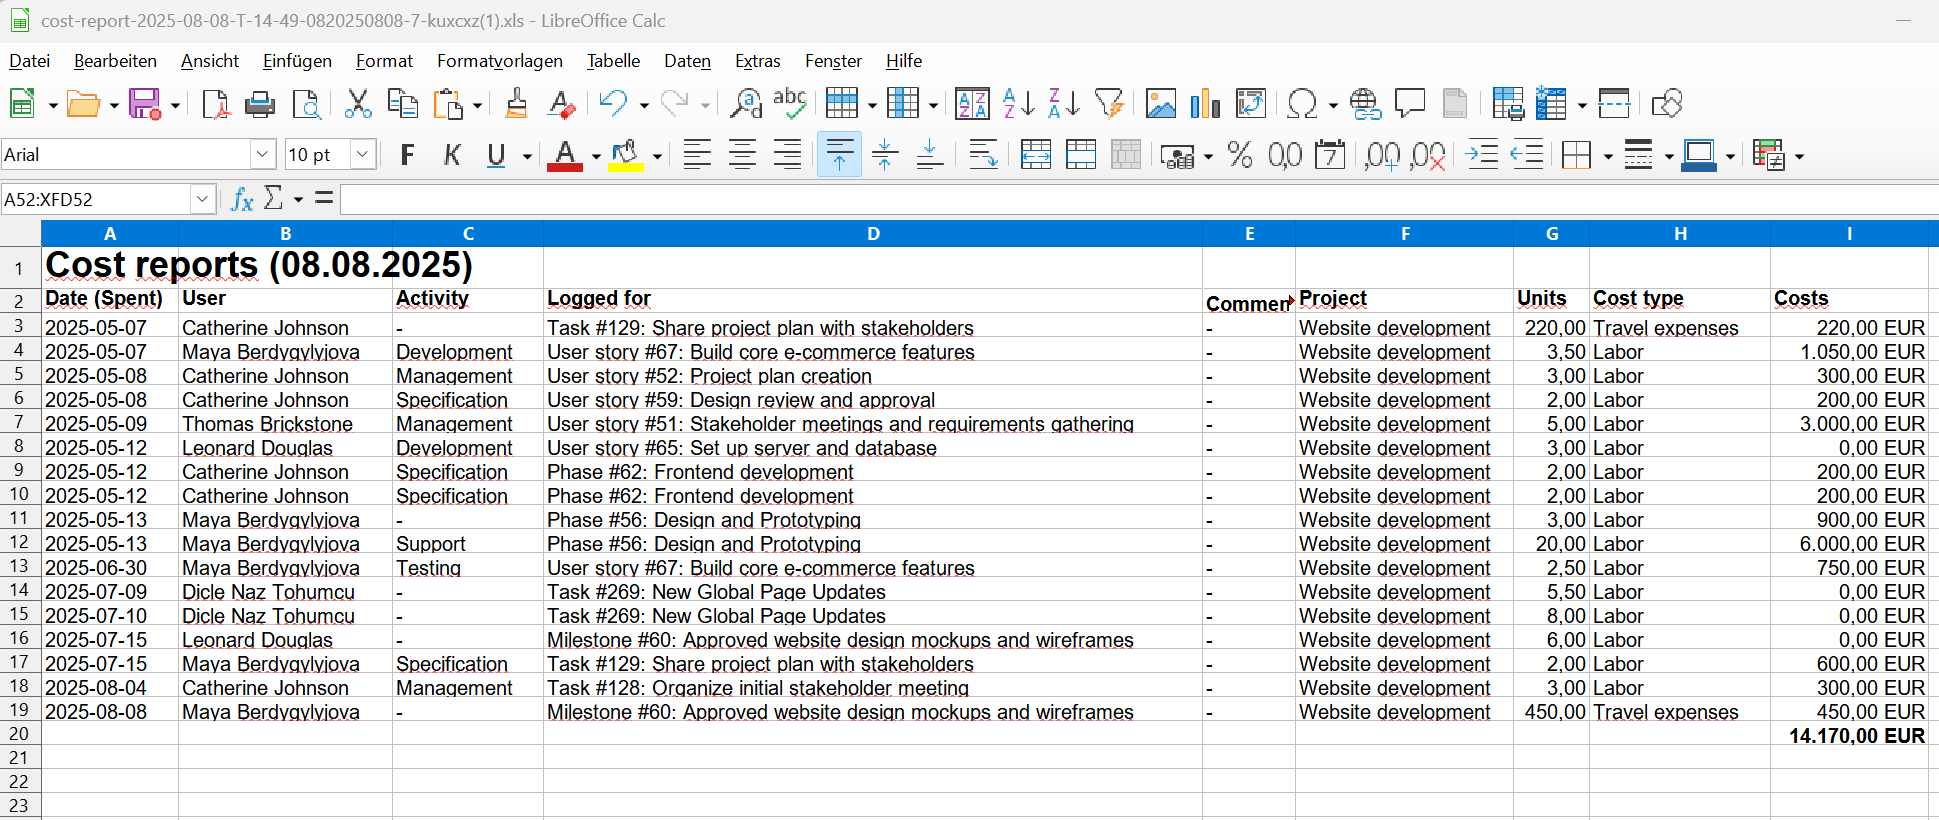Apply the yellow background highlight color

pos(626,155)
